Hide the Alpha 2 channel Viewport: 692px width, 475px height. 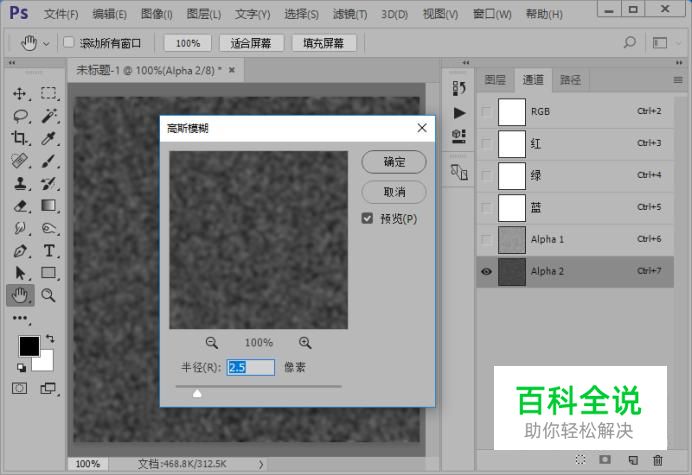coord(486,271)
